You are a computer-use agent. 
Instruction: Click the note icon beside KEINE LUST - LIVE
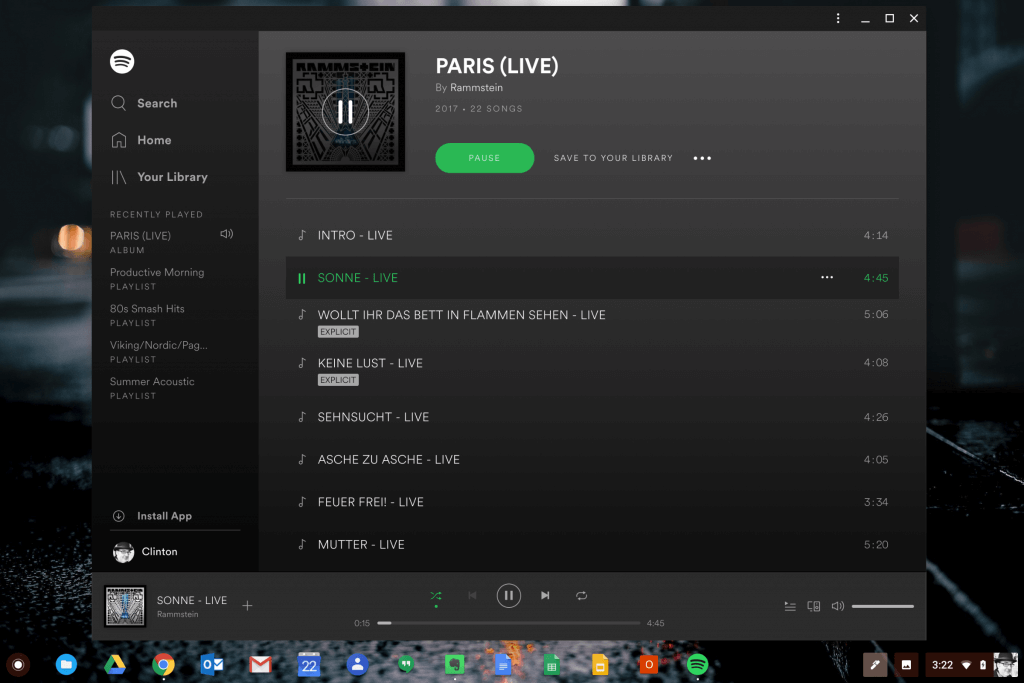point(302,362)
